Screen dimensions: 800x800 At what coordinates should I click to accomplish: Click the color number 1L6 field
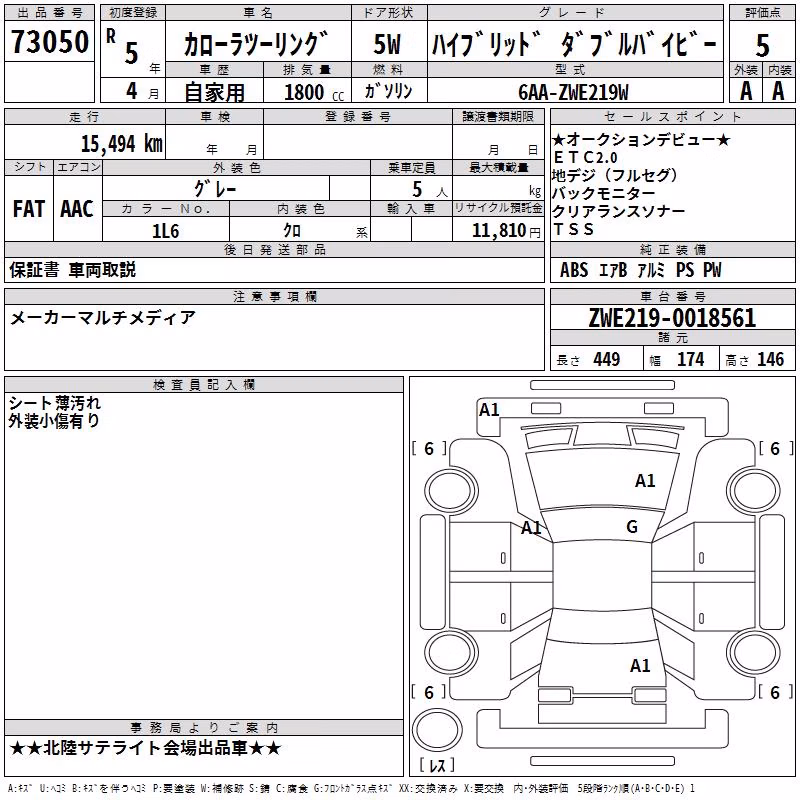pos(166,231)
